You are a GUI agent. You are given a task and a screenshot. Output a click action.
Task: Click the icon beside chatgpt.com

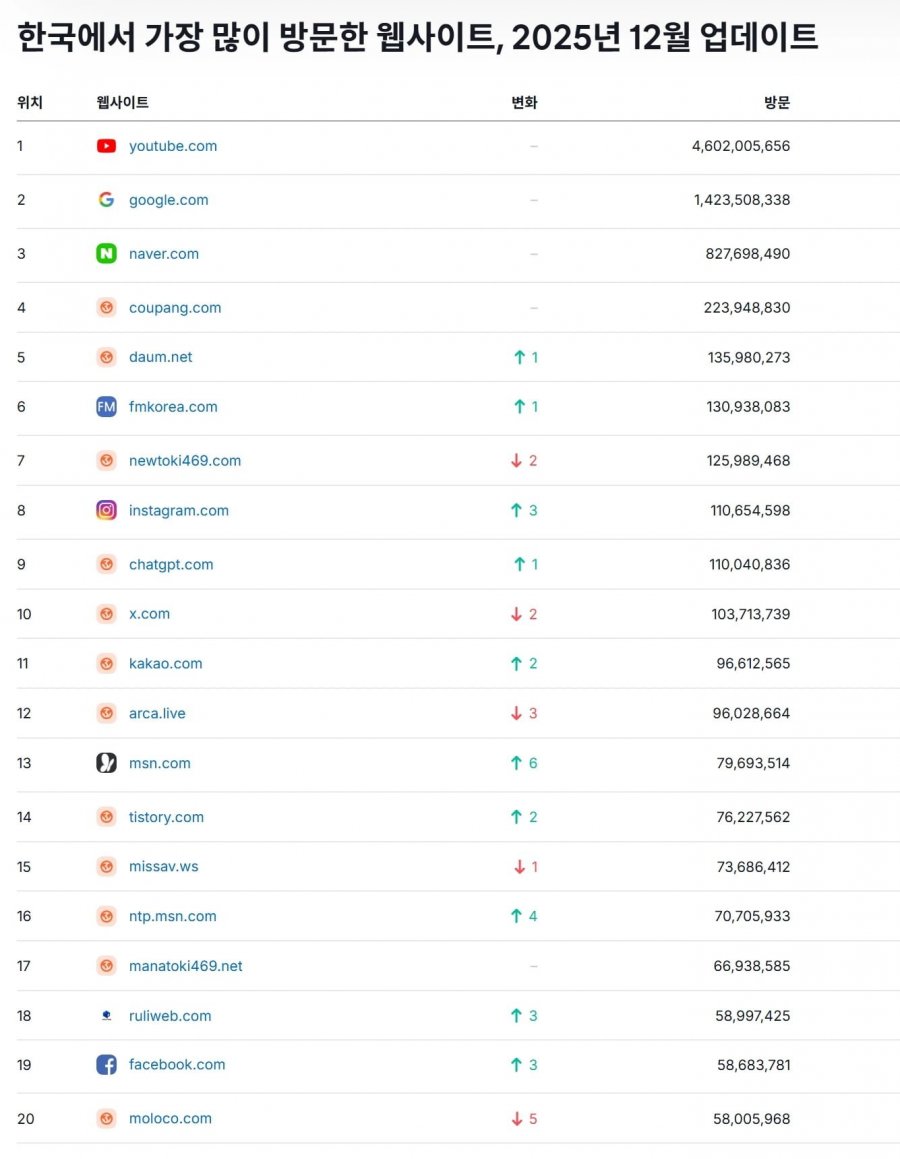106,564
